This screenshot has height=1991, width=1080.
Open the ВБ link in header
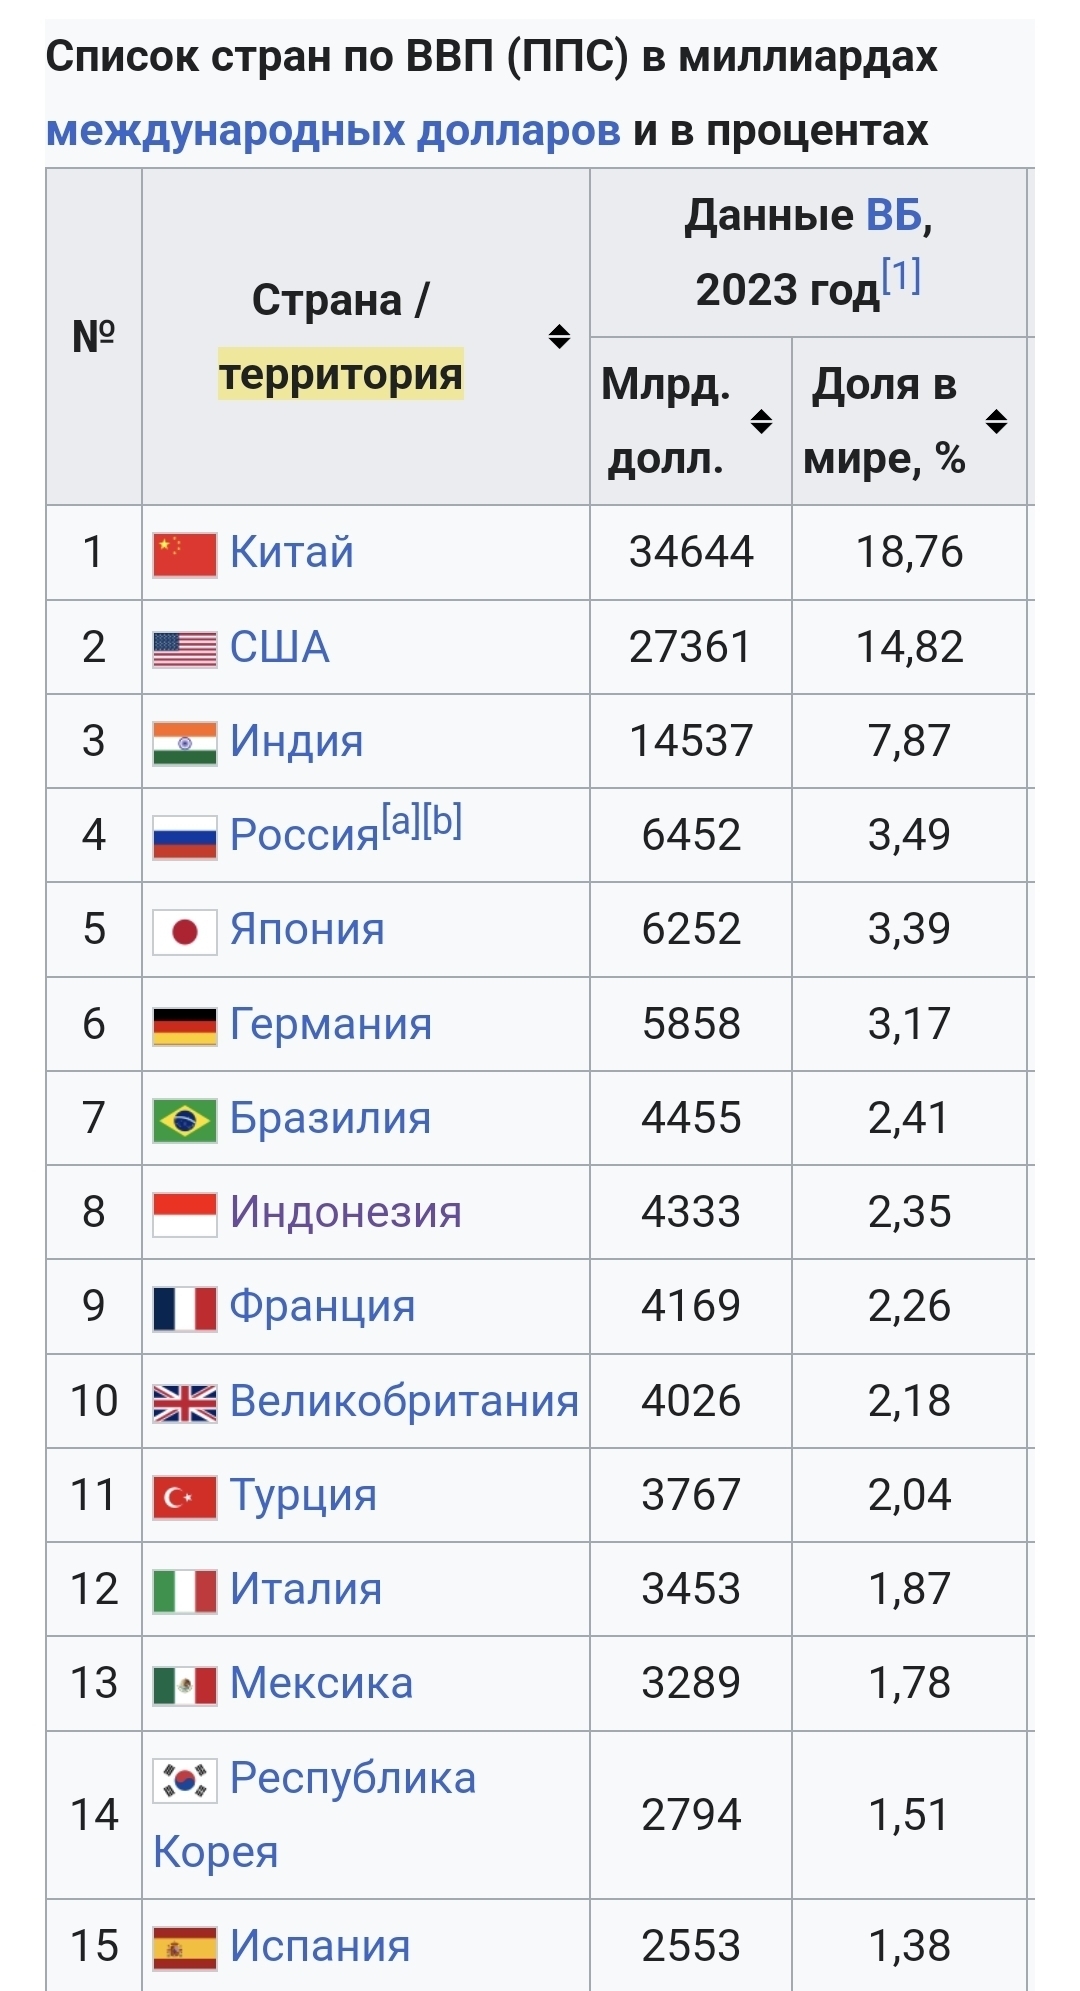point(893,215)
